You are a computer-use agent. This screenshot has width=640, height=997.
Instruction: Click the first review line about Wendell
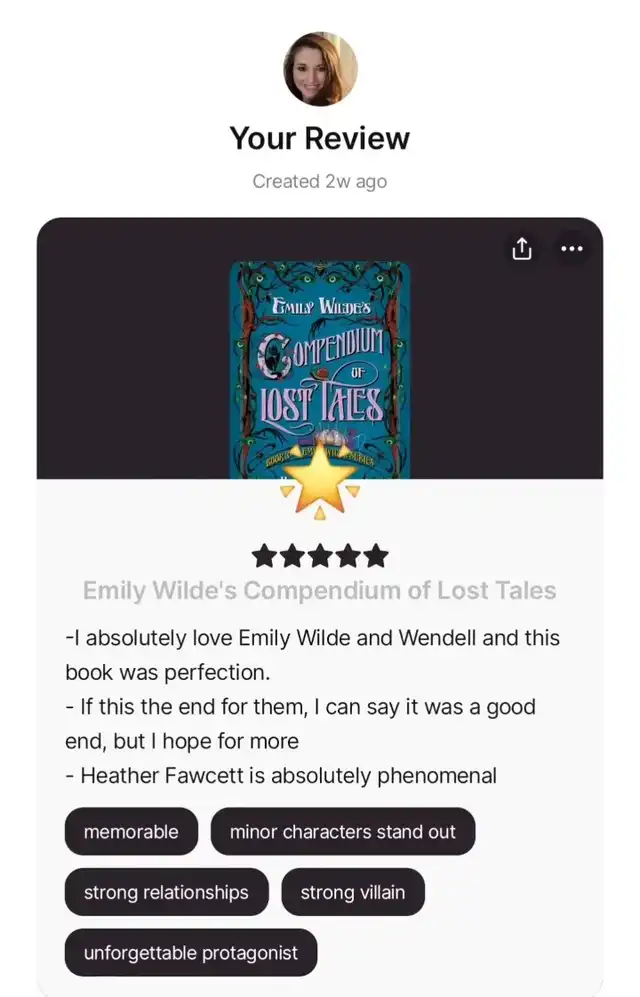(x=313, y=655)
